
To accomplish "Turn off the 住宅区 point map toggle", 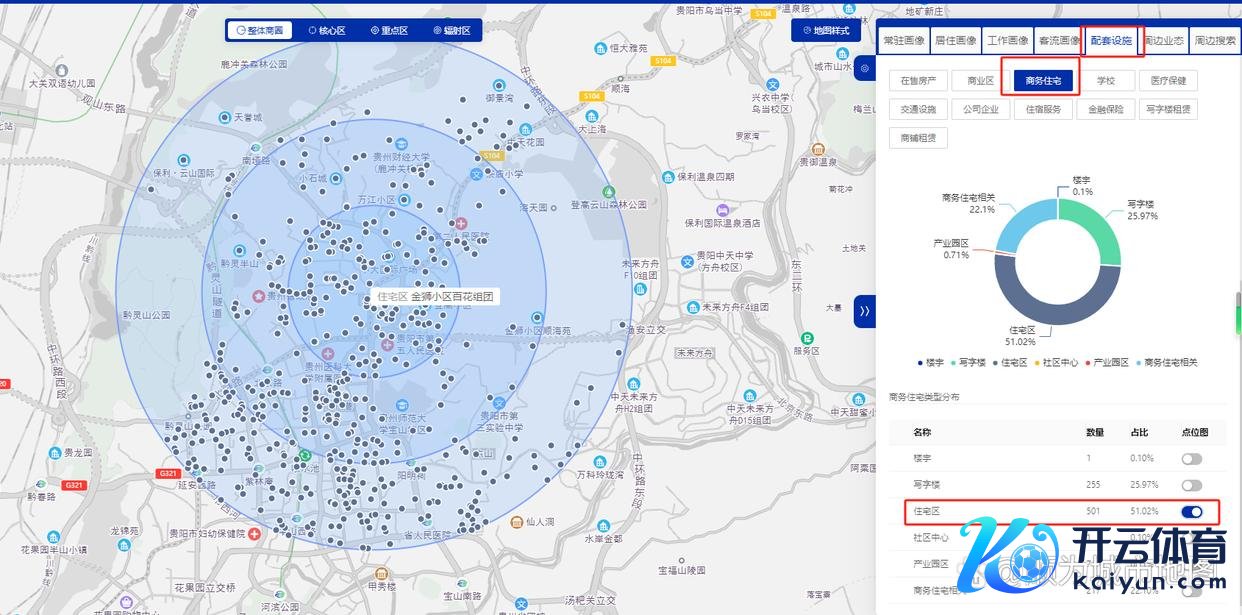I will coord(1191,511).
